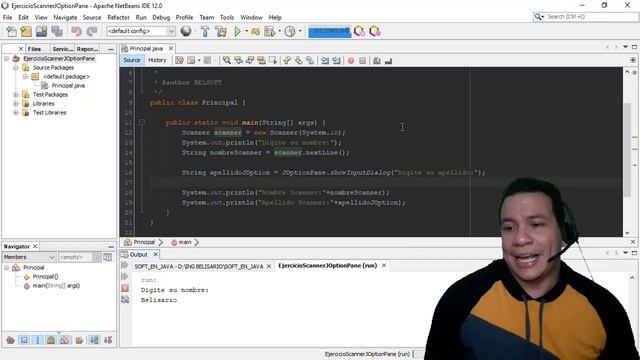Screen dimensions: 640x360
Task: Open the Run Project dropdown arrow
Action: tap(246, 31)
